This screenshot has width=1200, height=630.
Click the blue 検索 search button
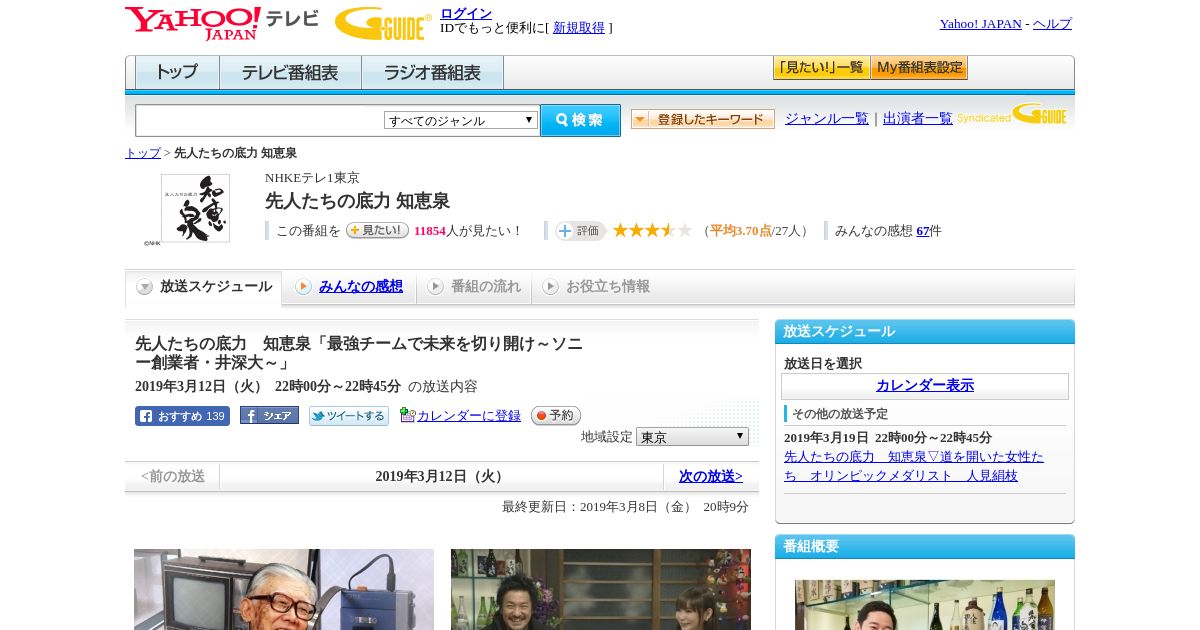(x=580, y=120)
